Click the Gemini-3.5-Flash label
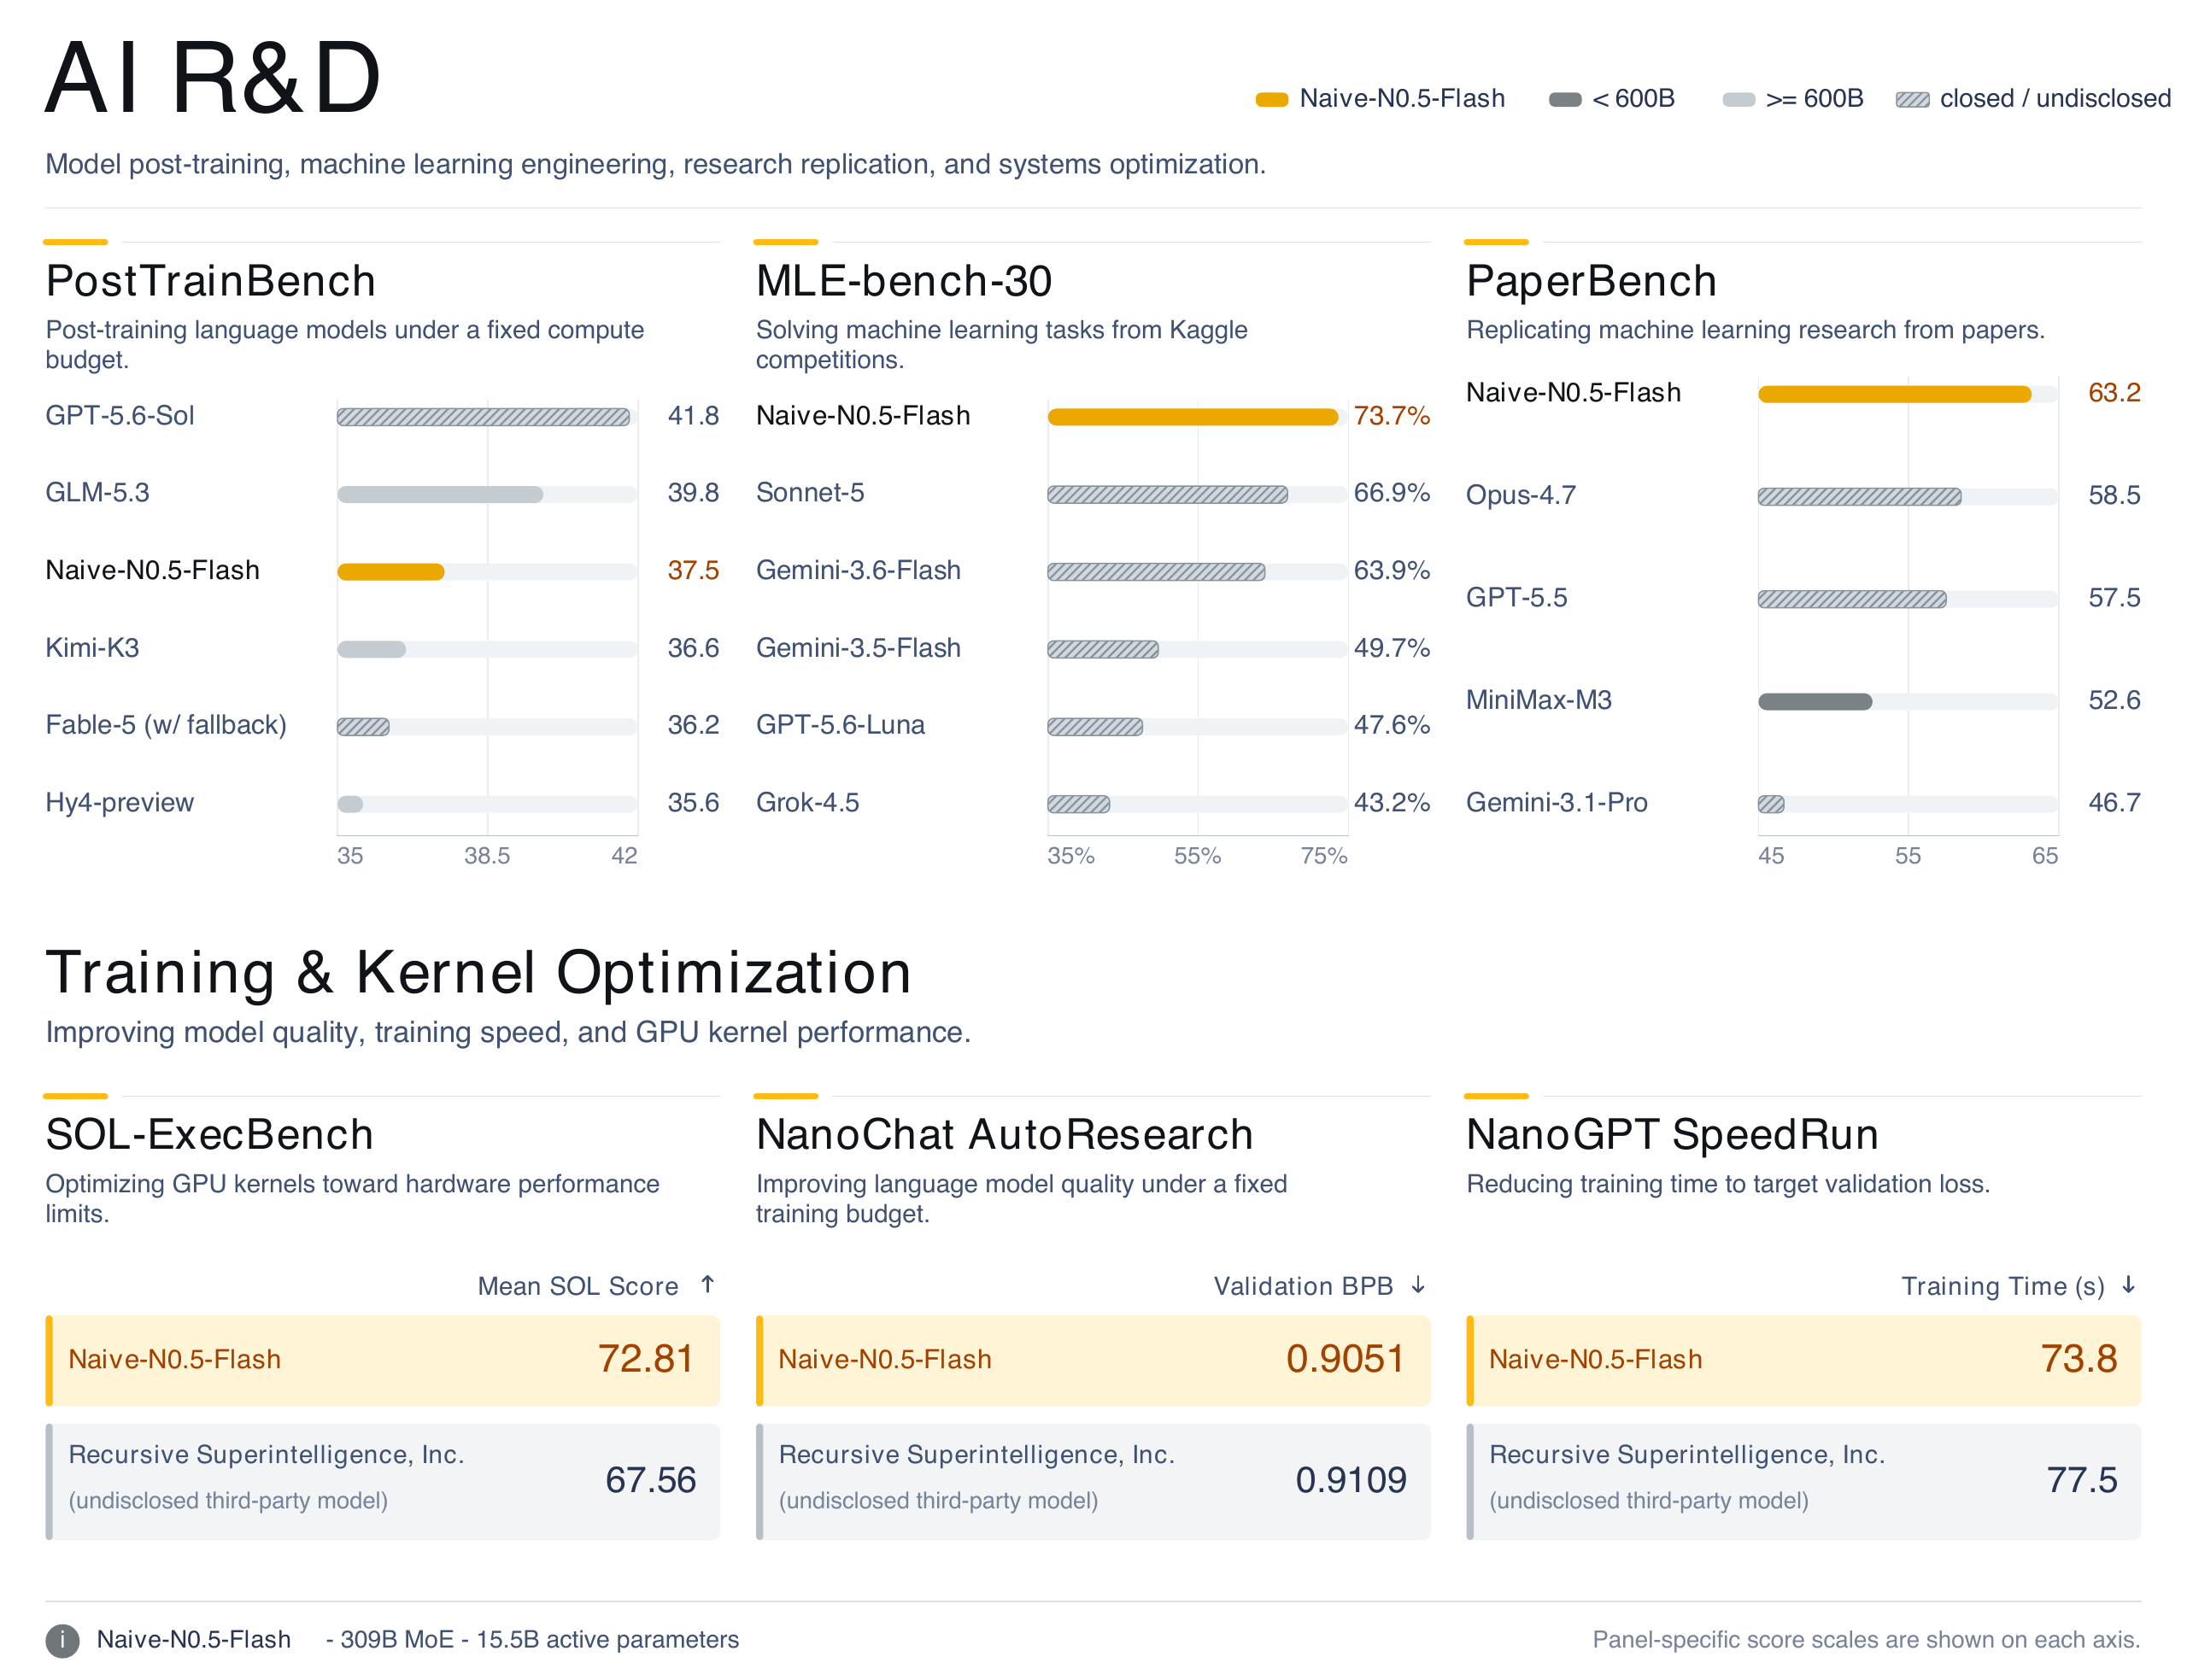 pyautogui.click(x=858, y=648)
